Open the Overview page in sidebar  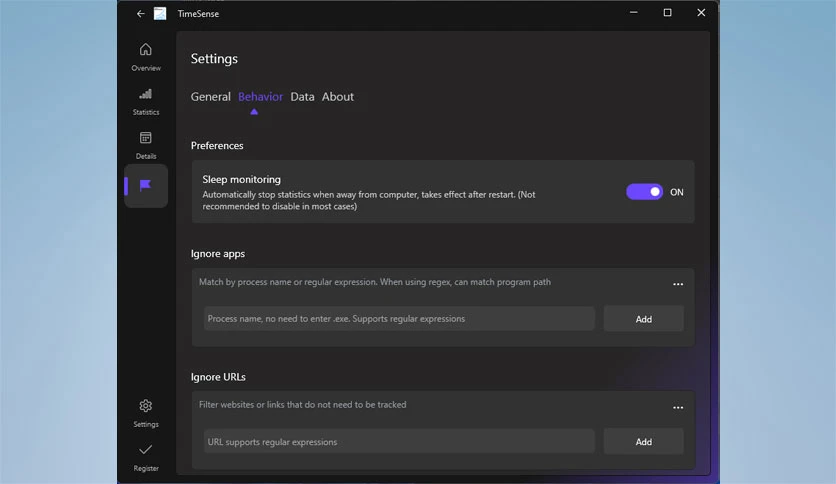(146, 57)
